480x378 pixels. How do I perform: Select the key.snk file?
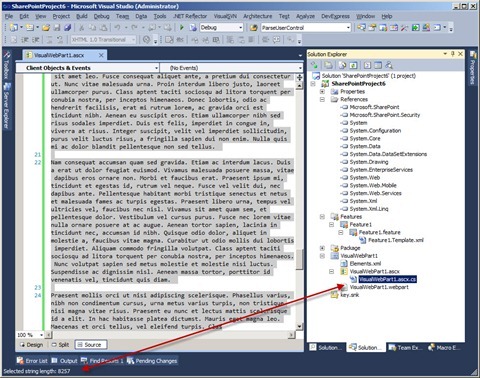point(349,295)
